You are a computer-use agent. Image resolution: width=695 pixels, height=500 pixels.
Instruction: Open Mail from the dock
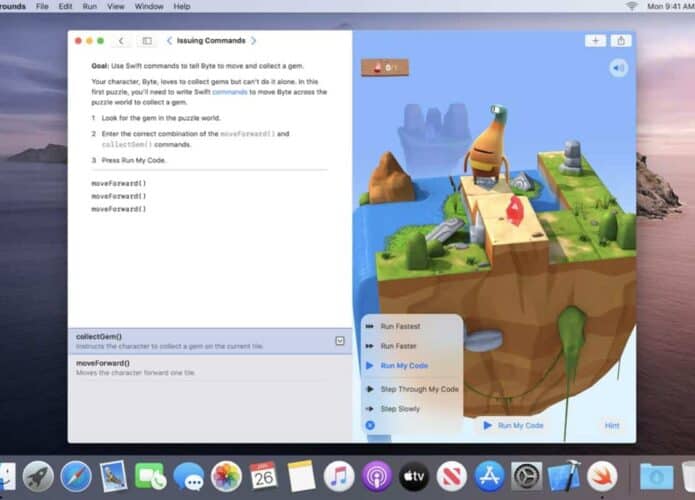click(x=113, y=477)
